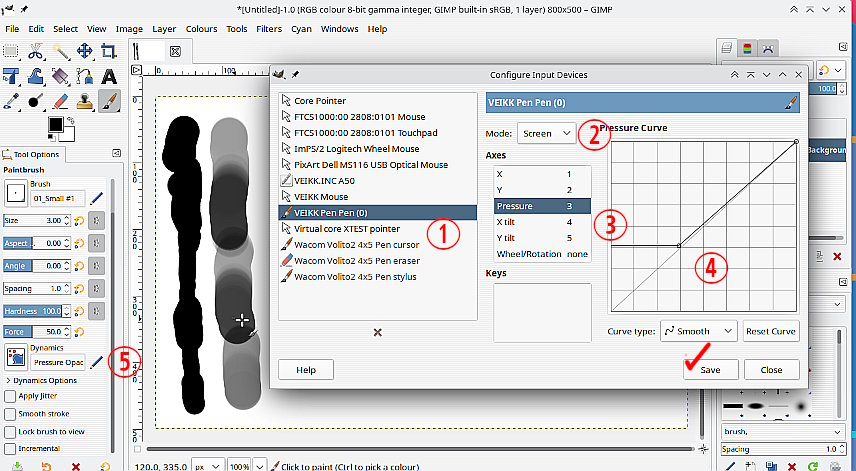This screenshot has width=856, height=471.
Task: Click the Close button in dialog
Action: tap(771, 369)
